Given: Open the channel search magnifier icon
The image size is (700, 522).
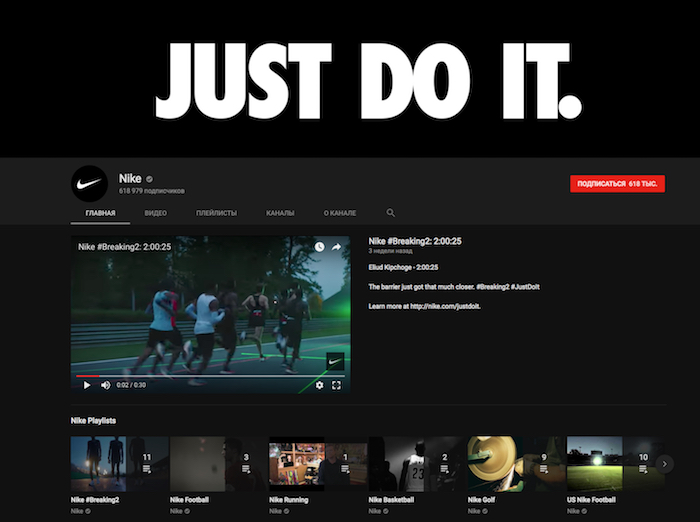Looking at the screenshot, I should click(x=391, y=213).
